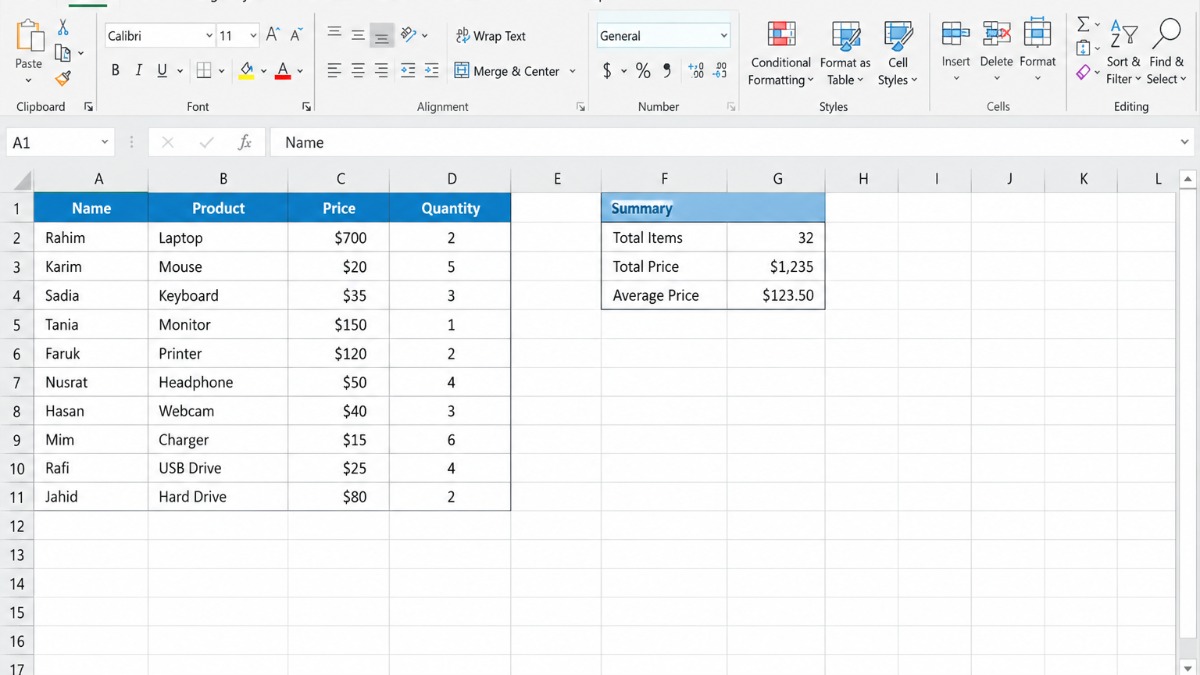This screenshot has height=675, width=1200.
Task: Open the font size 11 dropdown
Action: (253, 36)
